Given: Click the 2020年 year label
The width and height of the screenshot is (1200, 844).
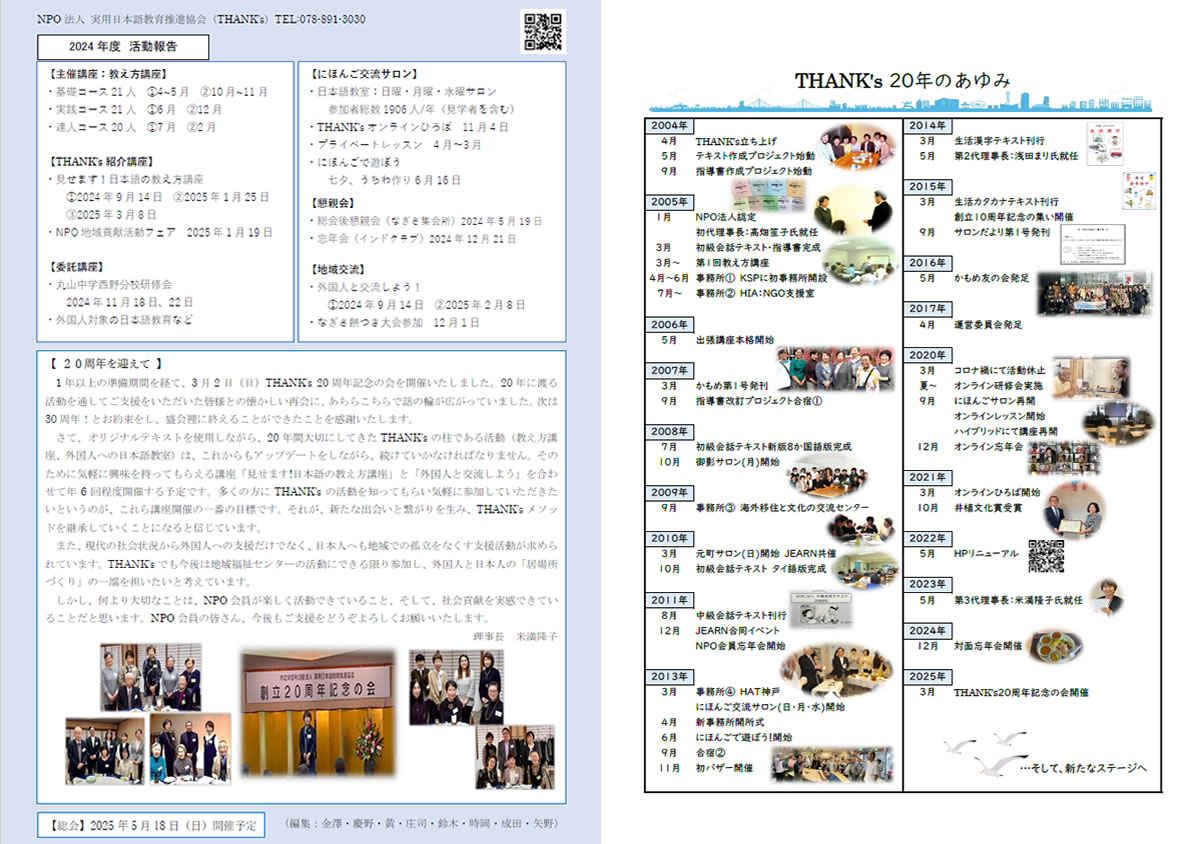Looking at the screenshot, I should (x=927, y=355).
